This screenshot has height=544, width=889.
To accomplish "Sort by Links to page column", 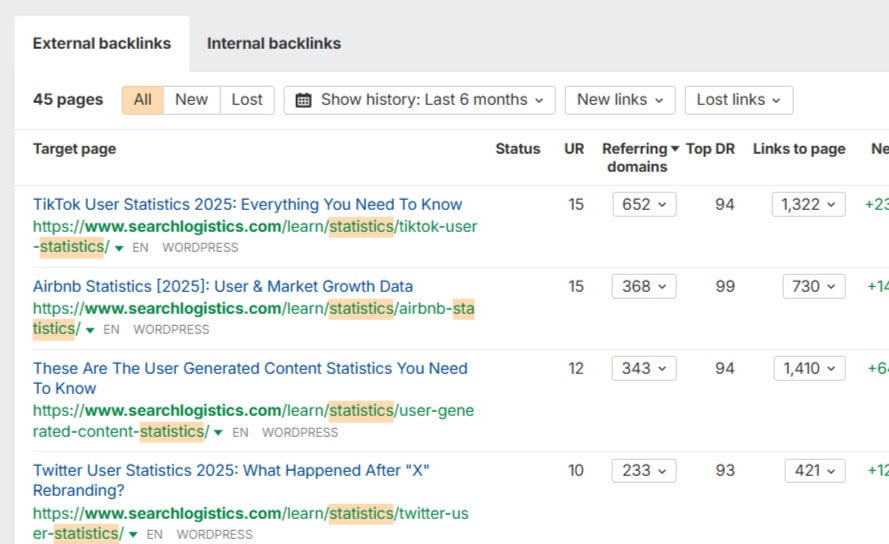I will click(x=799, y=149).
